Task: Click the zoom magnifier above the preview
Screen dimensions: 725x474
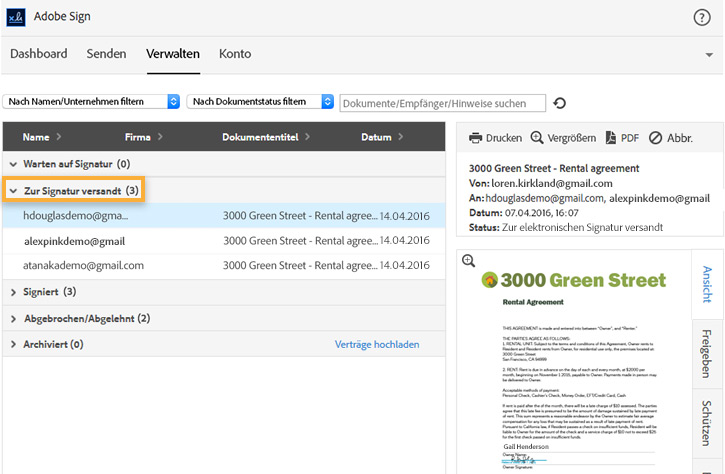Action: [468, 261]
